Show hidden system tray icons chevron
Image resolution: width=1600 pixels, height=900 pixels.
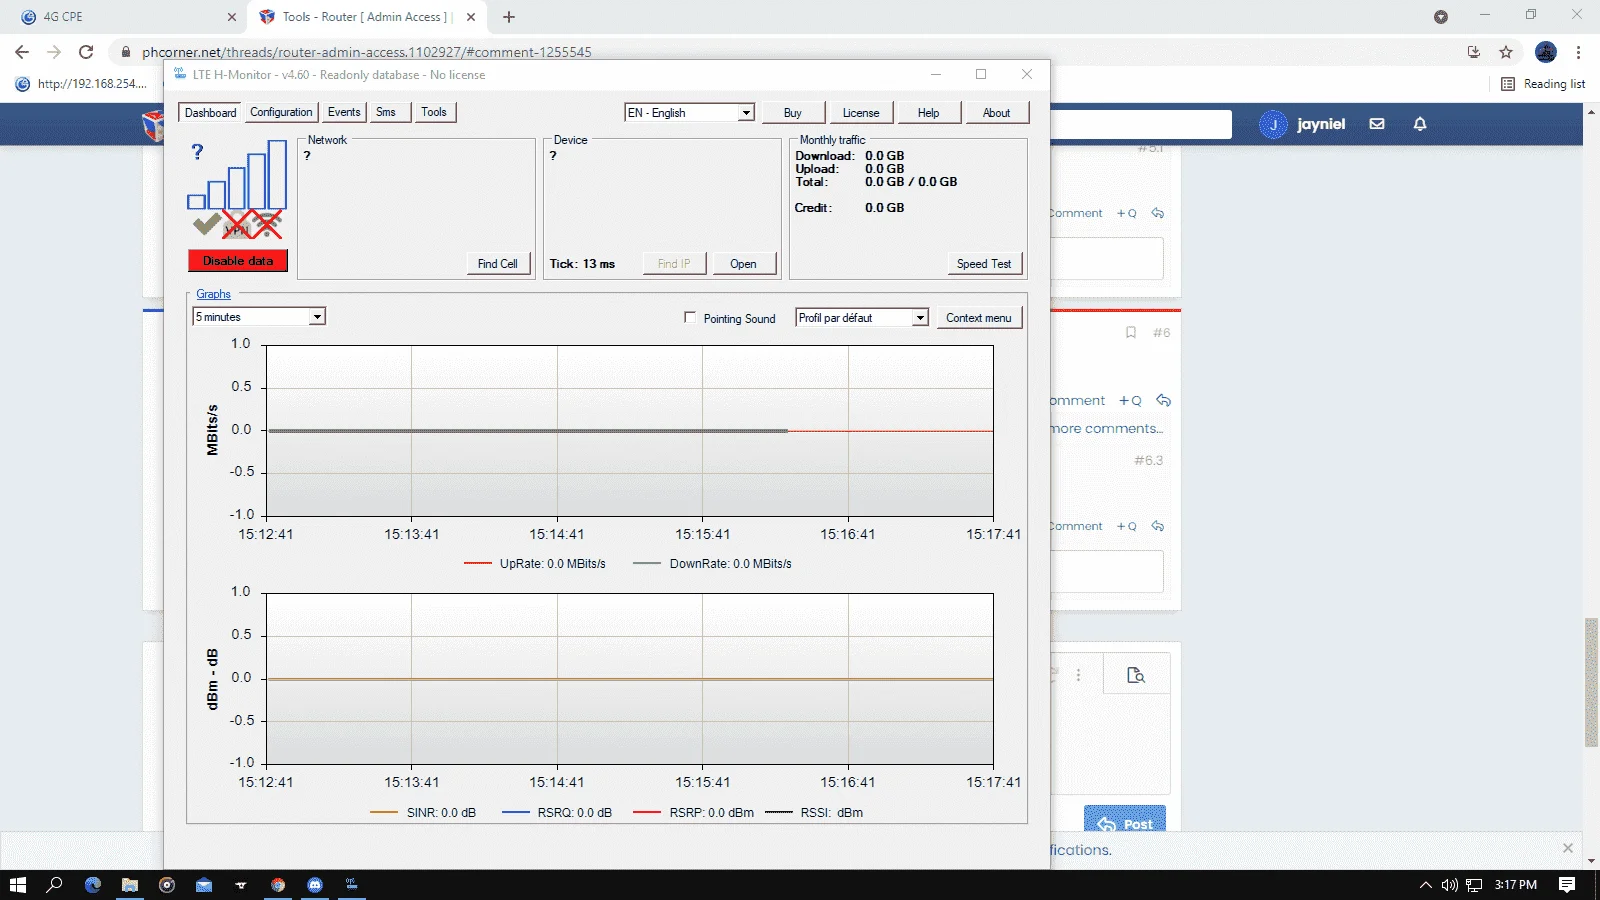[x=1426, y=885]
